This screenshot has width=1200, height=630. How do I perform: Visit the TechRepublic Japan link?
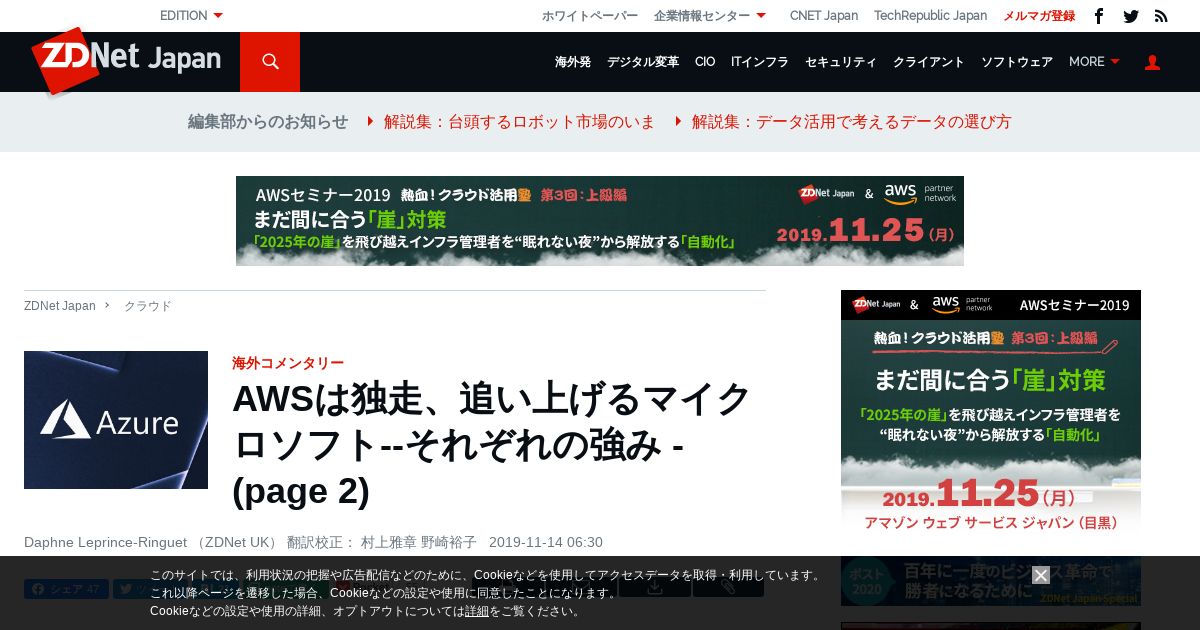coord(930,15)
